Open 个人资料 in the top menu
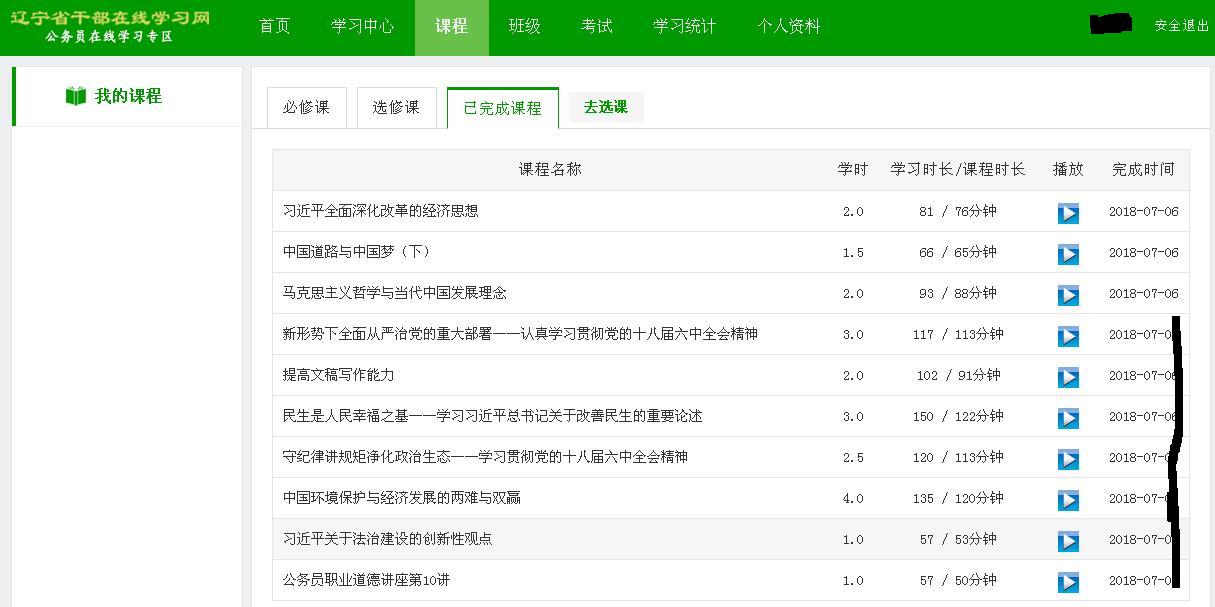This screenshot has width=1215, height=607. point(788,27)
